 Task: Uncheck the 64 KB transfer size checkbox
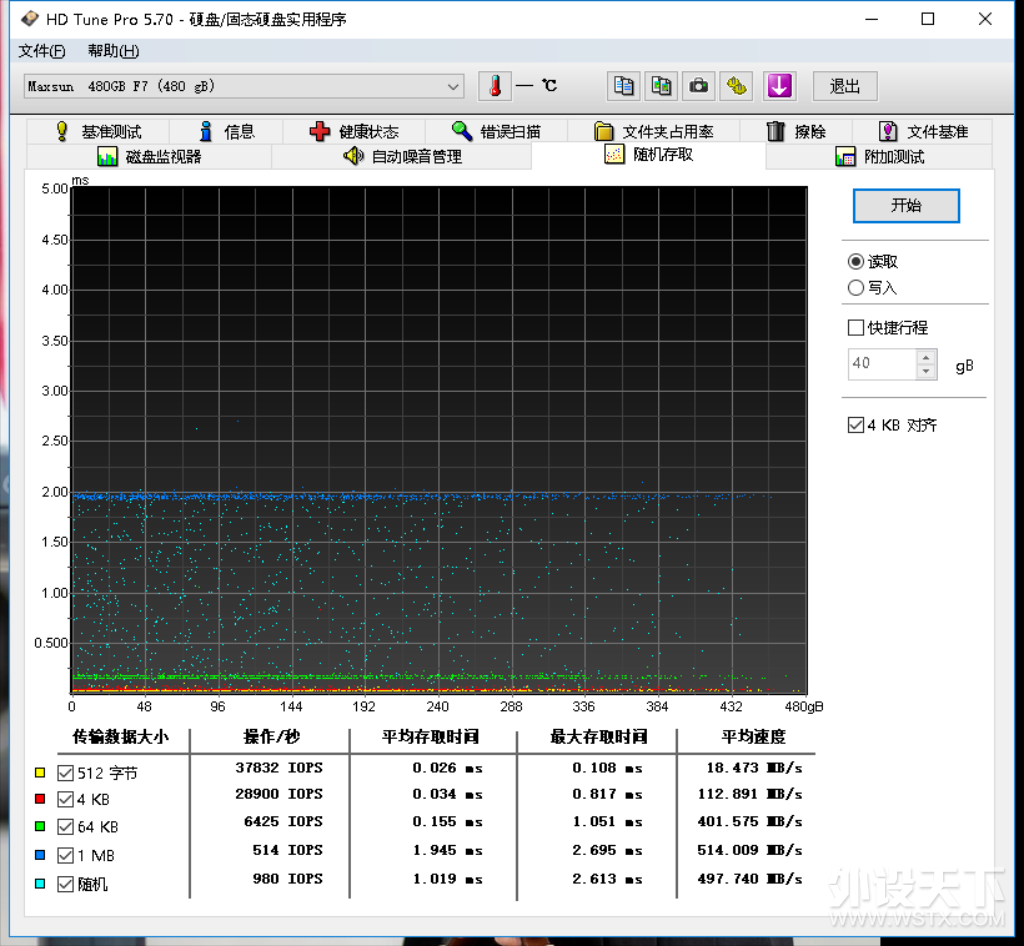65,827
